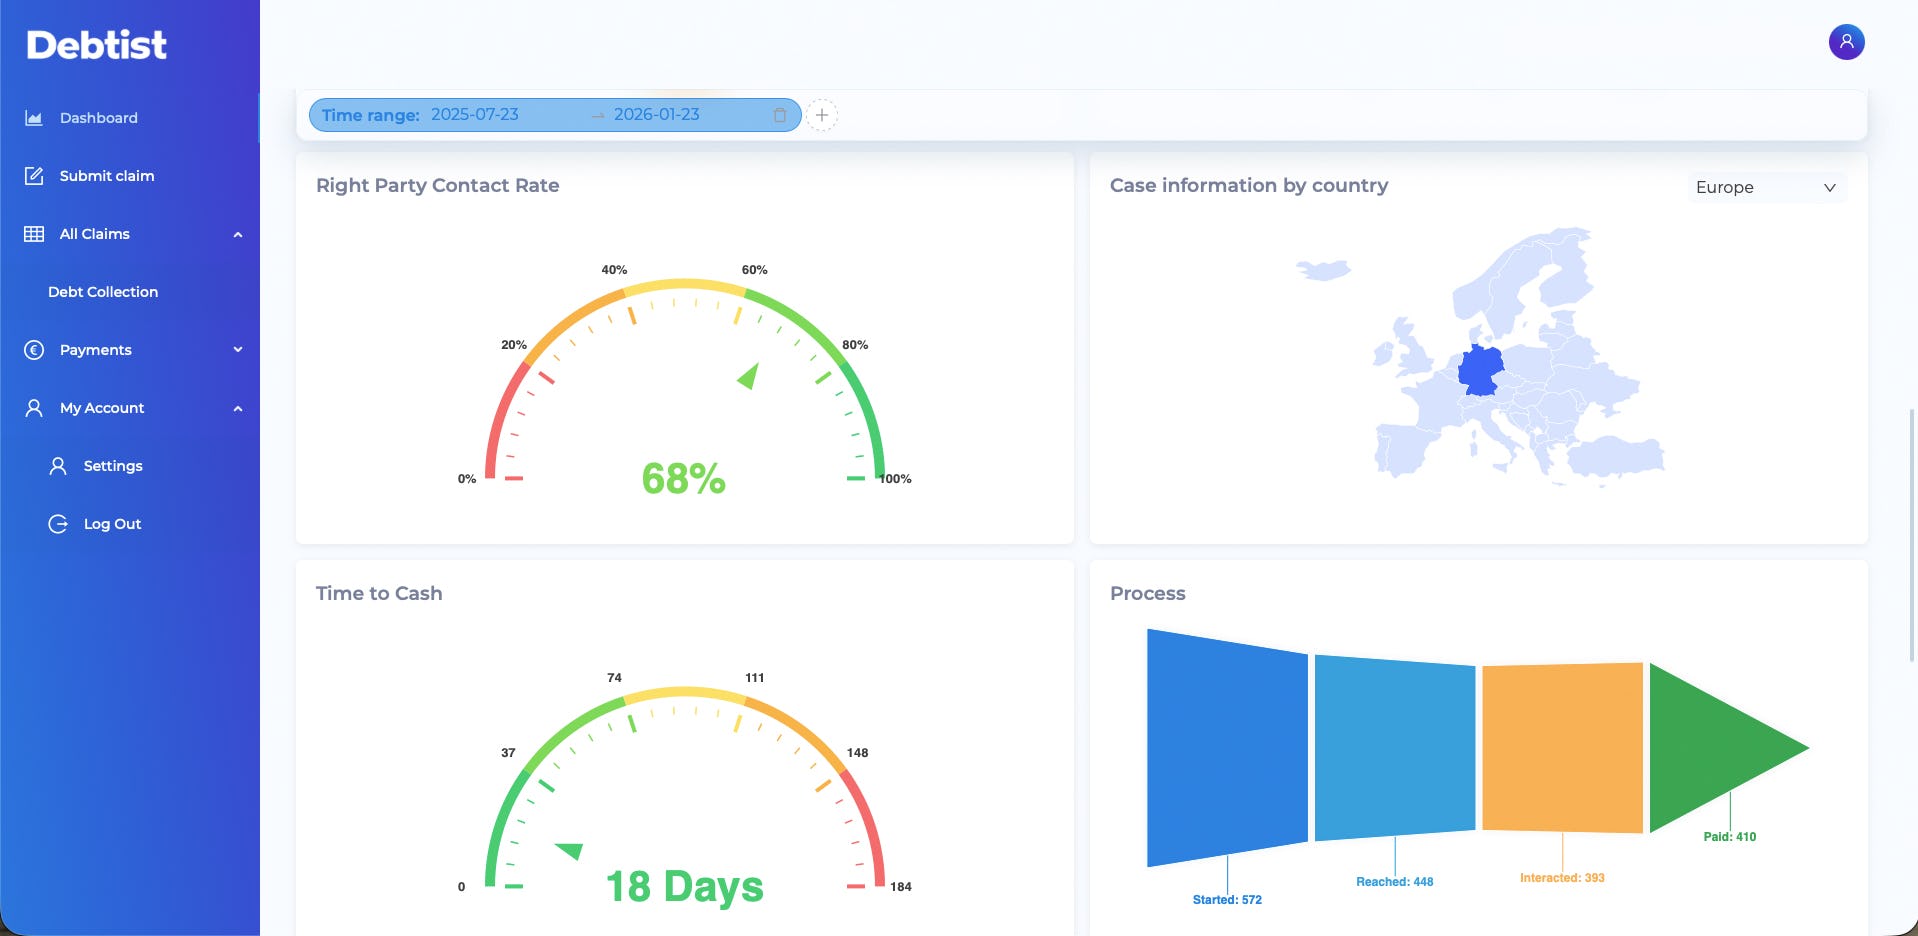This screenshot has width=1918, height=936.
Task: Click the Dashboard bar-chart icon
Action: pyautogui.click(x=33, y=117)
